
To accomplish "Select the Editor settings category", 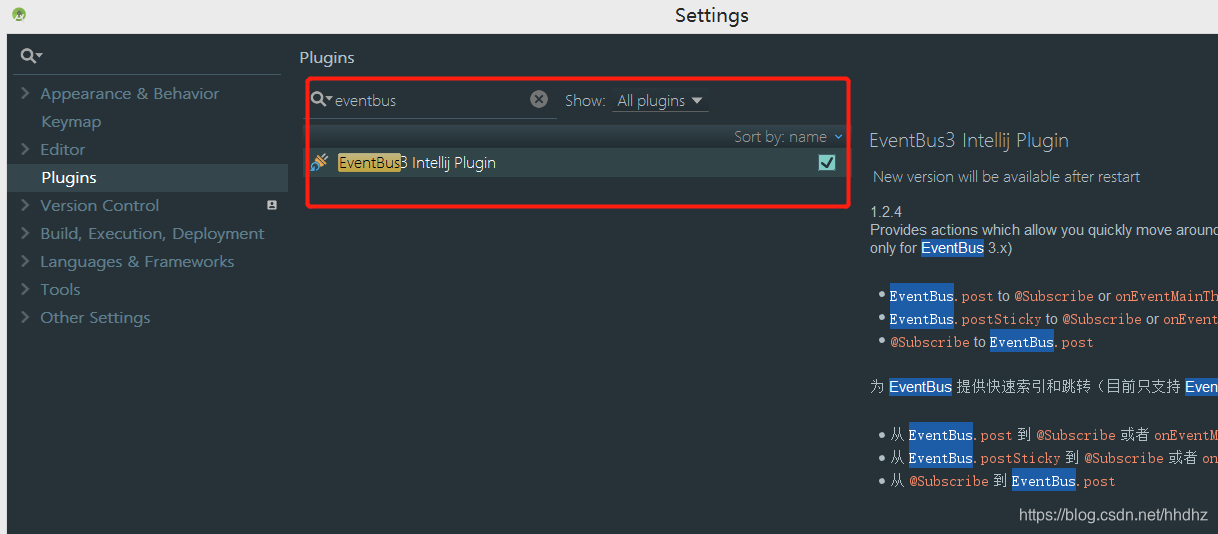I will [x=62, y=149].
